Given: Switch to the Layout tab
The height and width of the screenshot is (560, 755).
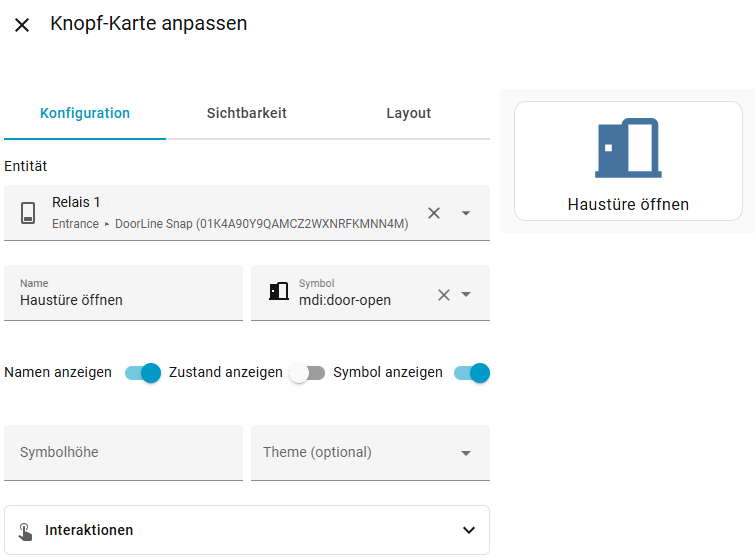Looking at the screenshot, I should 408,113.
